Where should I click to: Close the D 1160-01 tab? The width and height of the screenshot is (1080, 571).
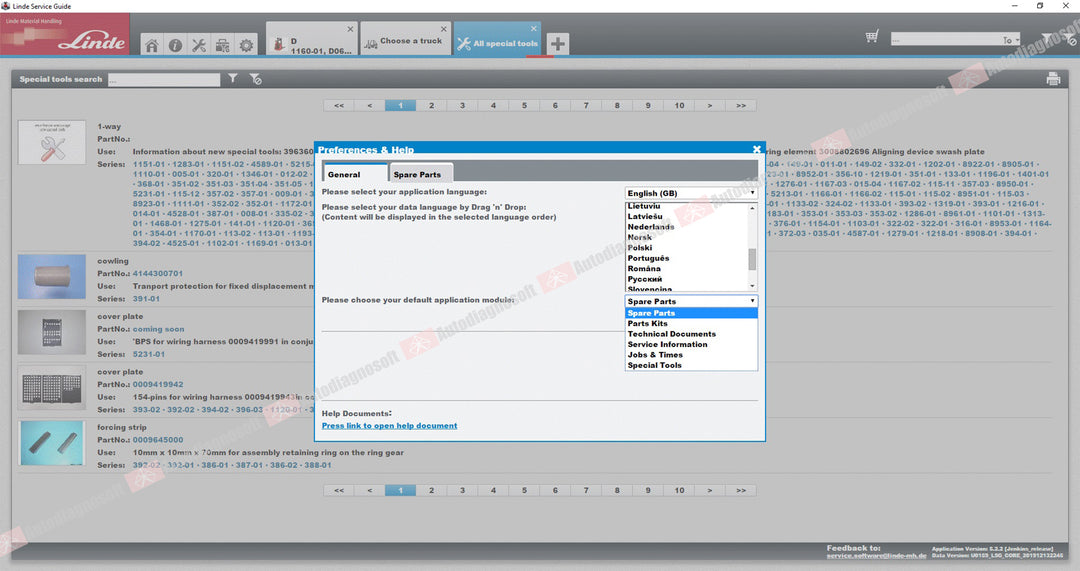350,29
